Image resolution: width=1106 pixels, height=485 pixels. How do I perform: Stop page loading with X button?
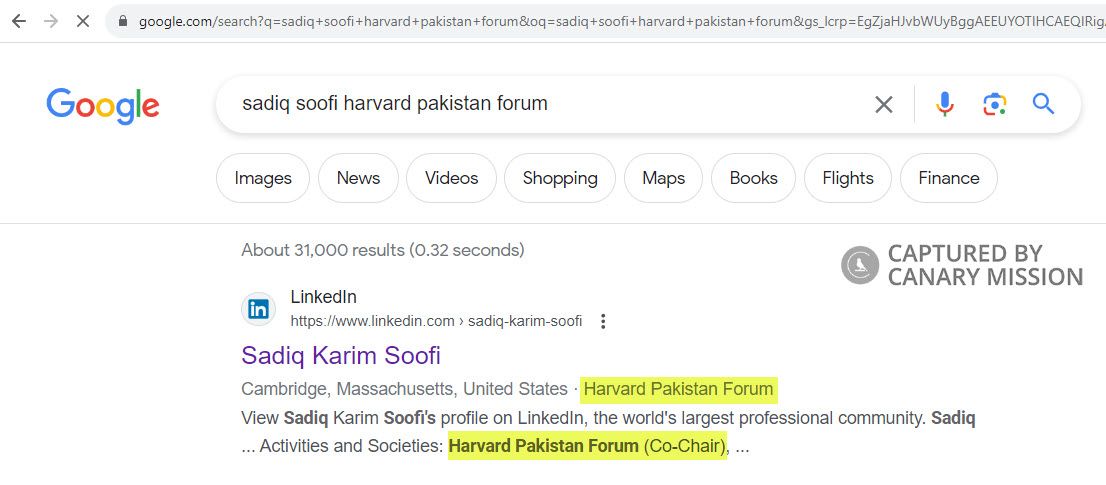tap(83, 20)
